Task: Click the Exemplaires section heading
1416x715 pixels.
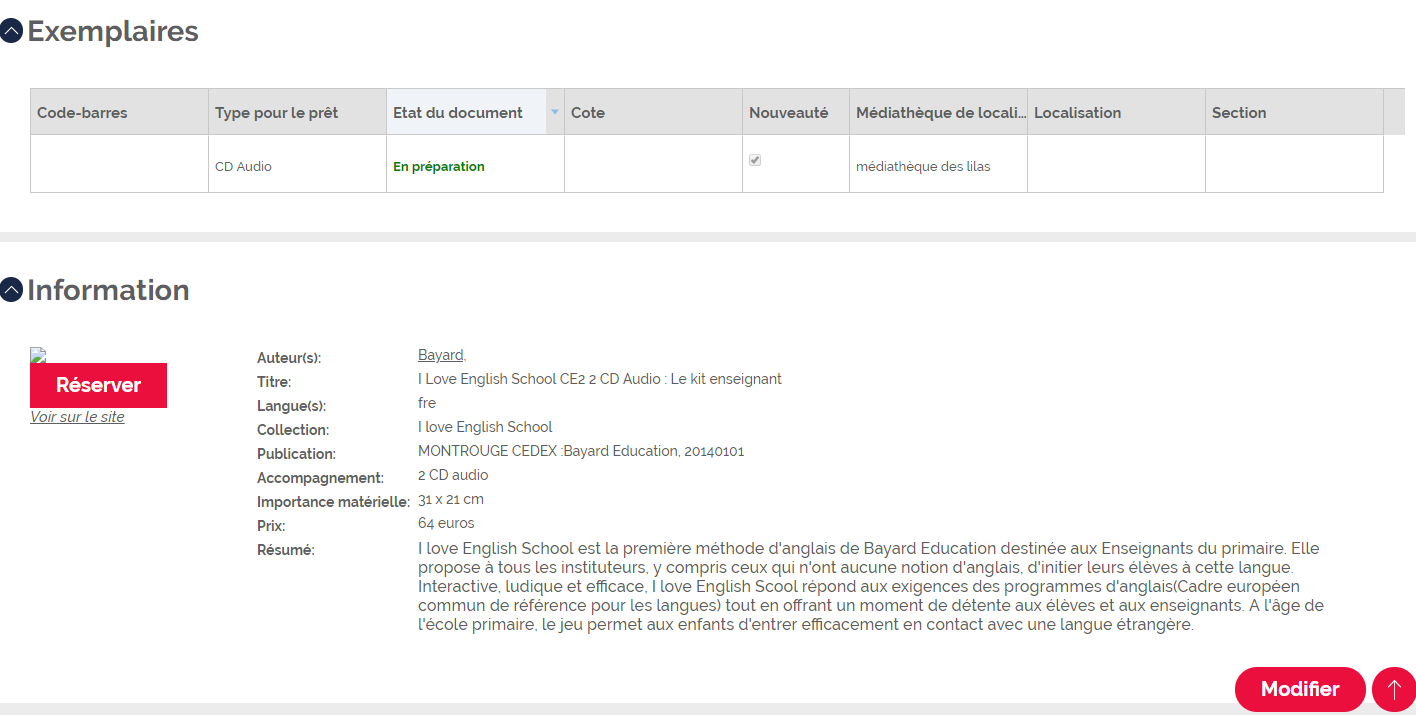Action: click(x=113, y=32)
